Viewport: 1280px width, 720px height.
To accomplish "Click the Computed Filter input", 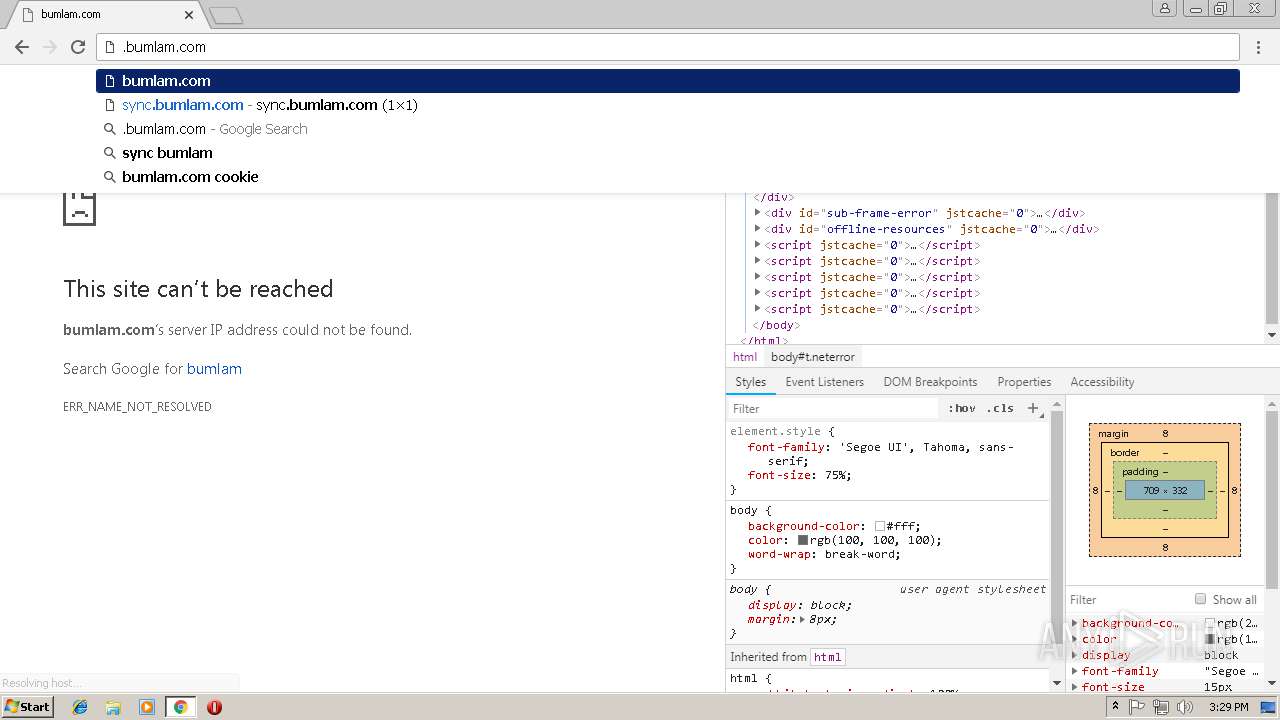I will tap(1128, 599).
